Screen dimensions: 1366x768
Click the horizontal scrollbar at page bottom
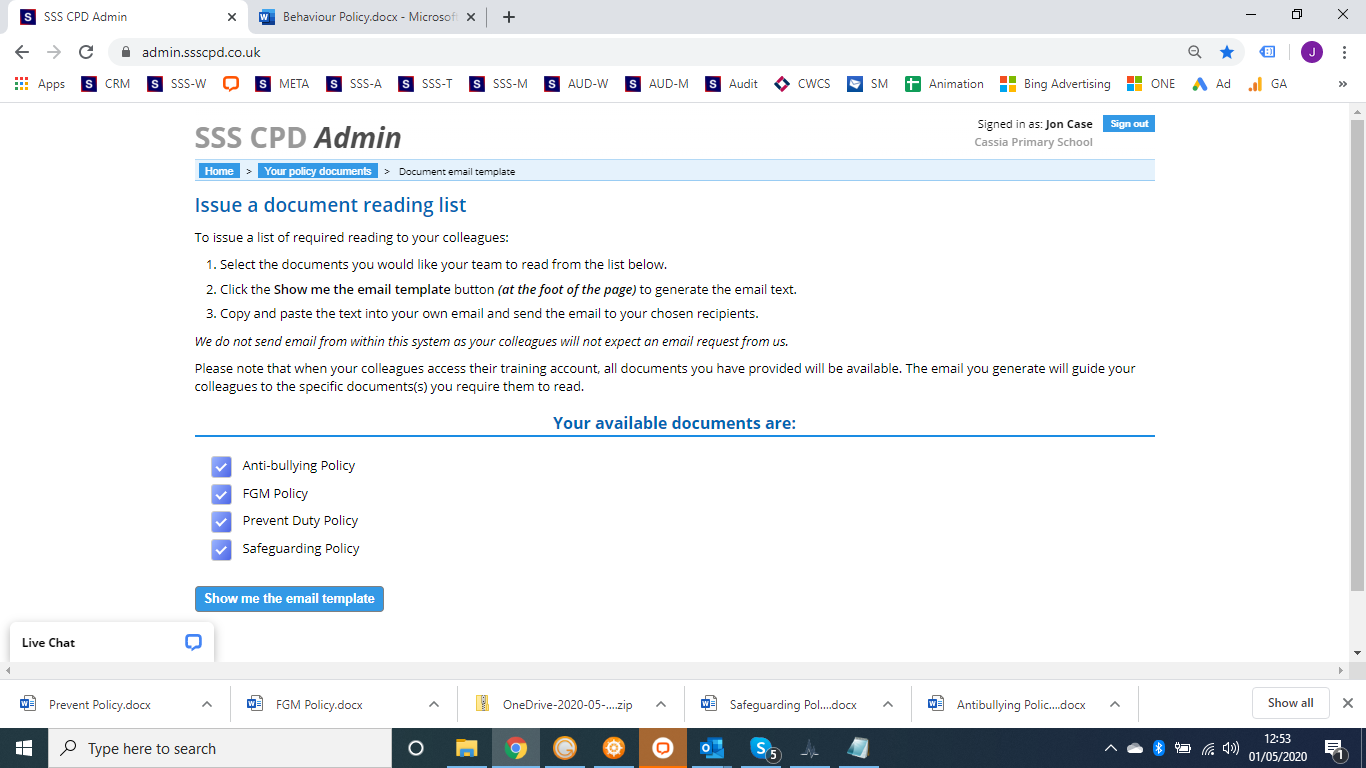[x=674, y=670]
